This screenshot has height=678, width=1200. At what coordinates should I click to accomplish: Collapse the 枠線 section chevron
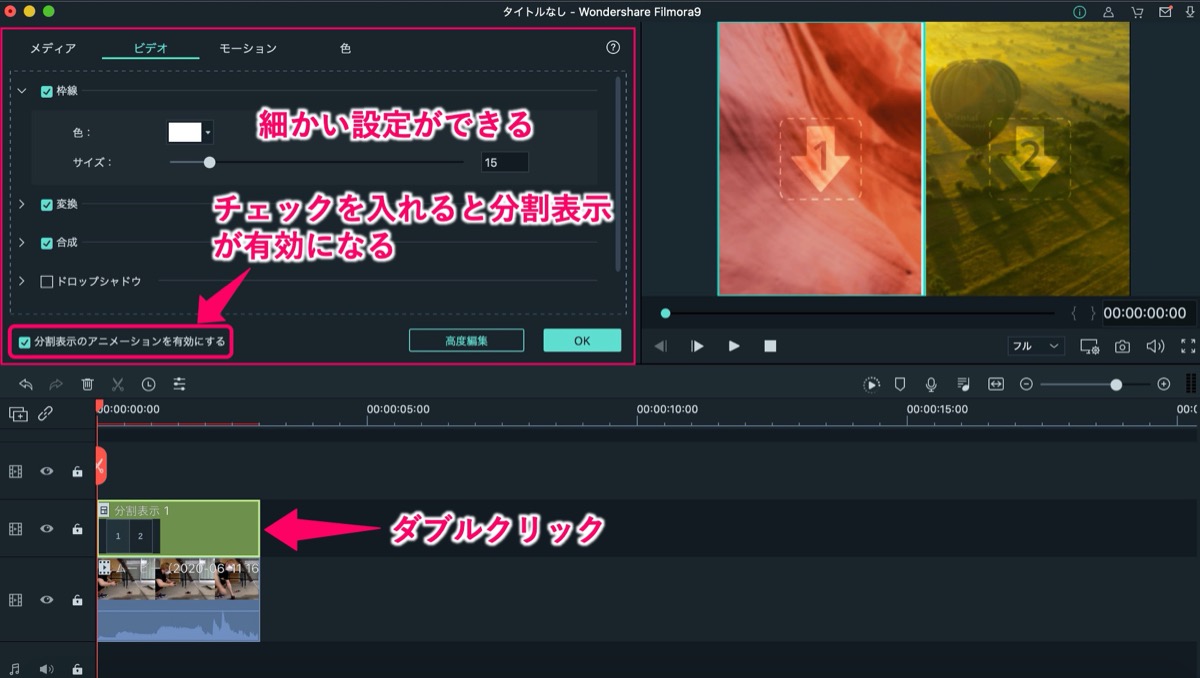pos(22,91)
